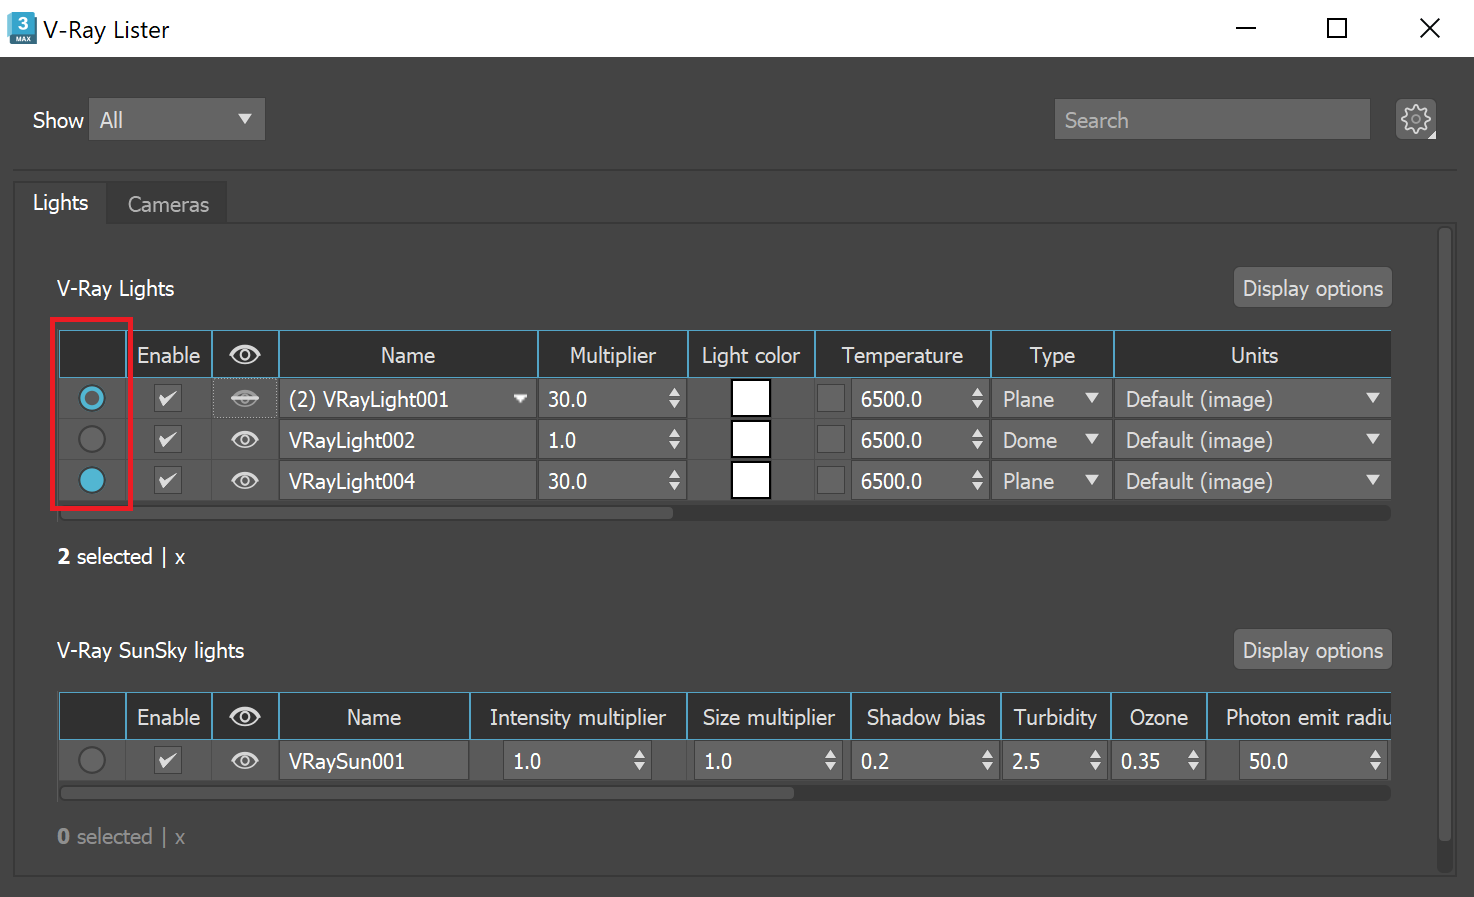Click the eye icon column header in SunSky lights
This screenshot has width=1474, height=897.
(x=245, y=717)
